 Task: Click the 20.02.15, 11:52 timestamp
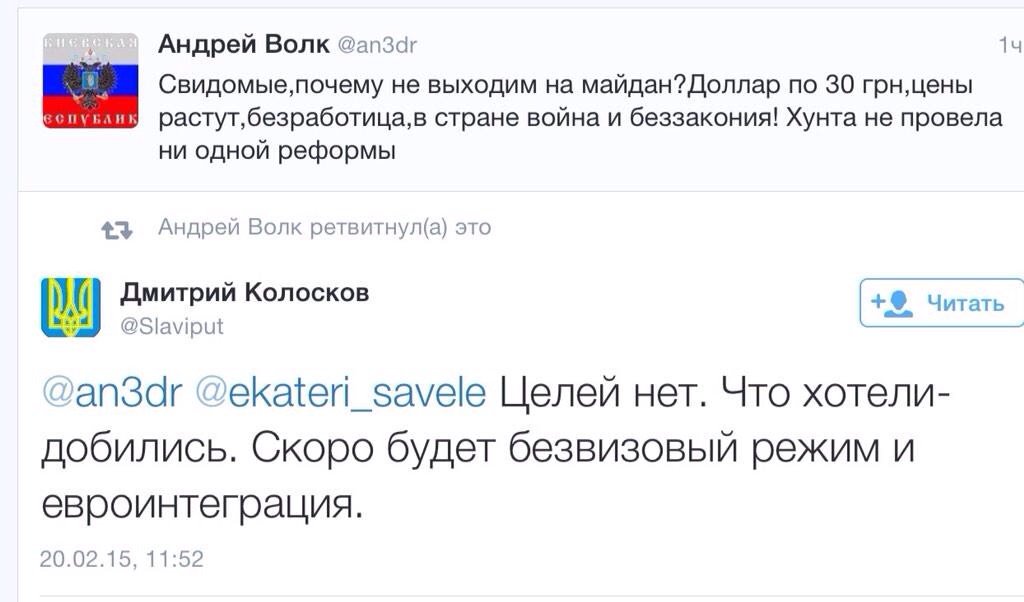pos(121,559)
